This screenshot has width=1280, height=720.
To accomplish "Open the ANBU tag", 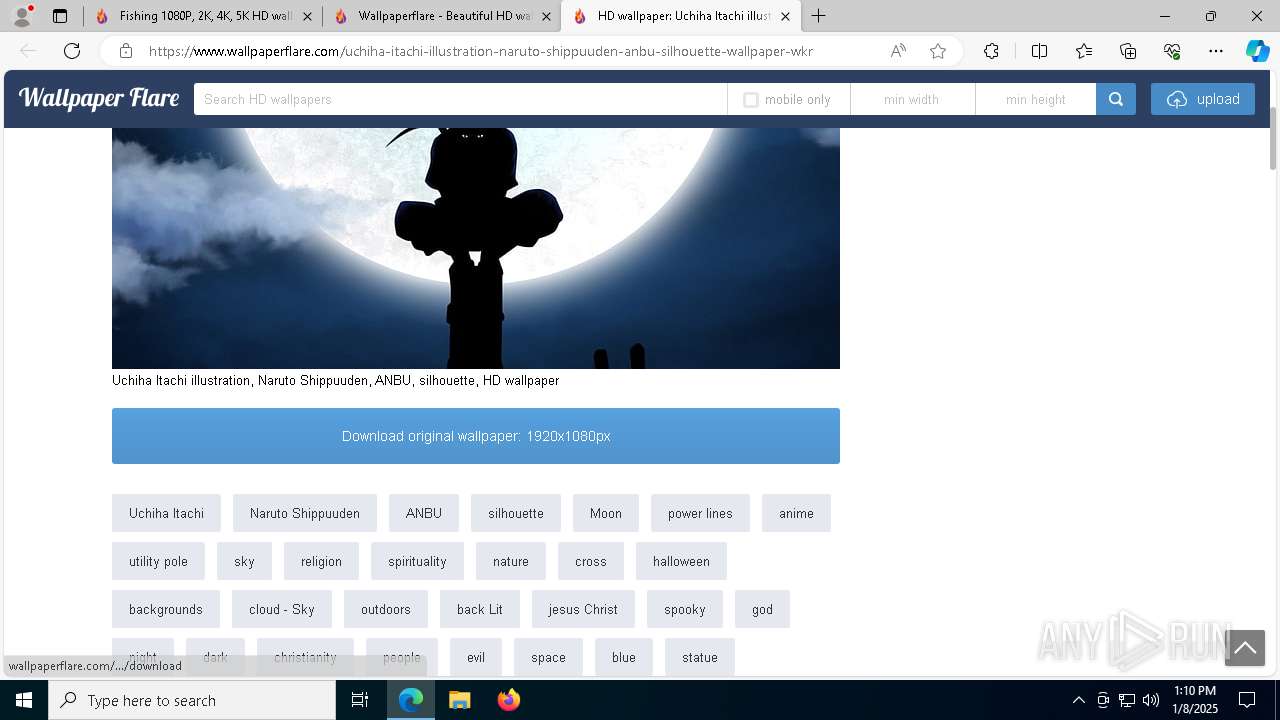I will pos(424,513).
